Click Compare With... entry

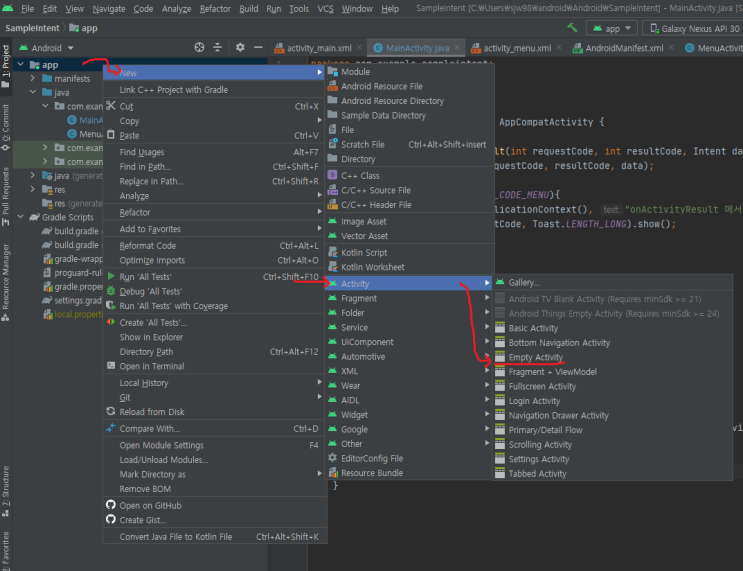click(215, 428)
